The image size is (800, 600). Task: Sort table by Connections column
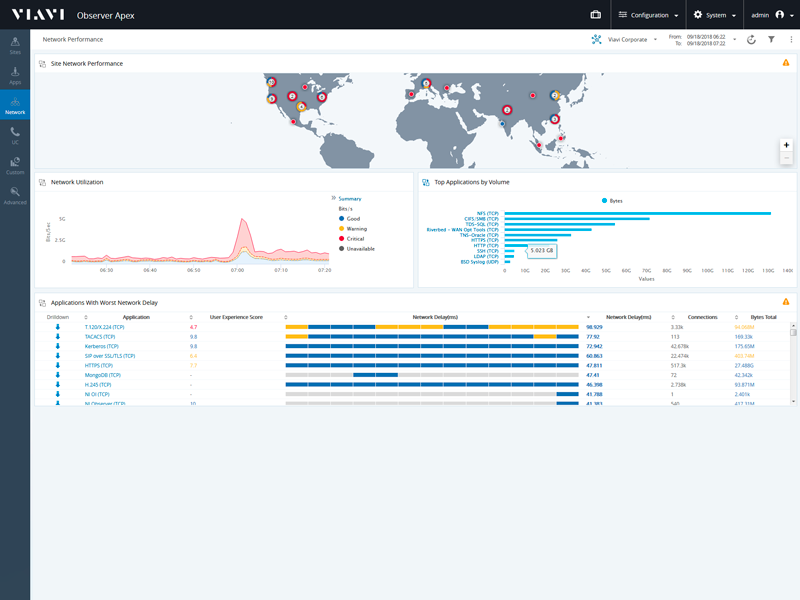pyautogui.click(x=703, y=317)
